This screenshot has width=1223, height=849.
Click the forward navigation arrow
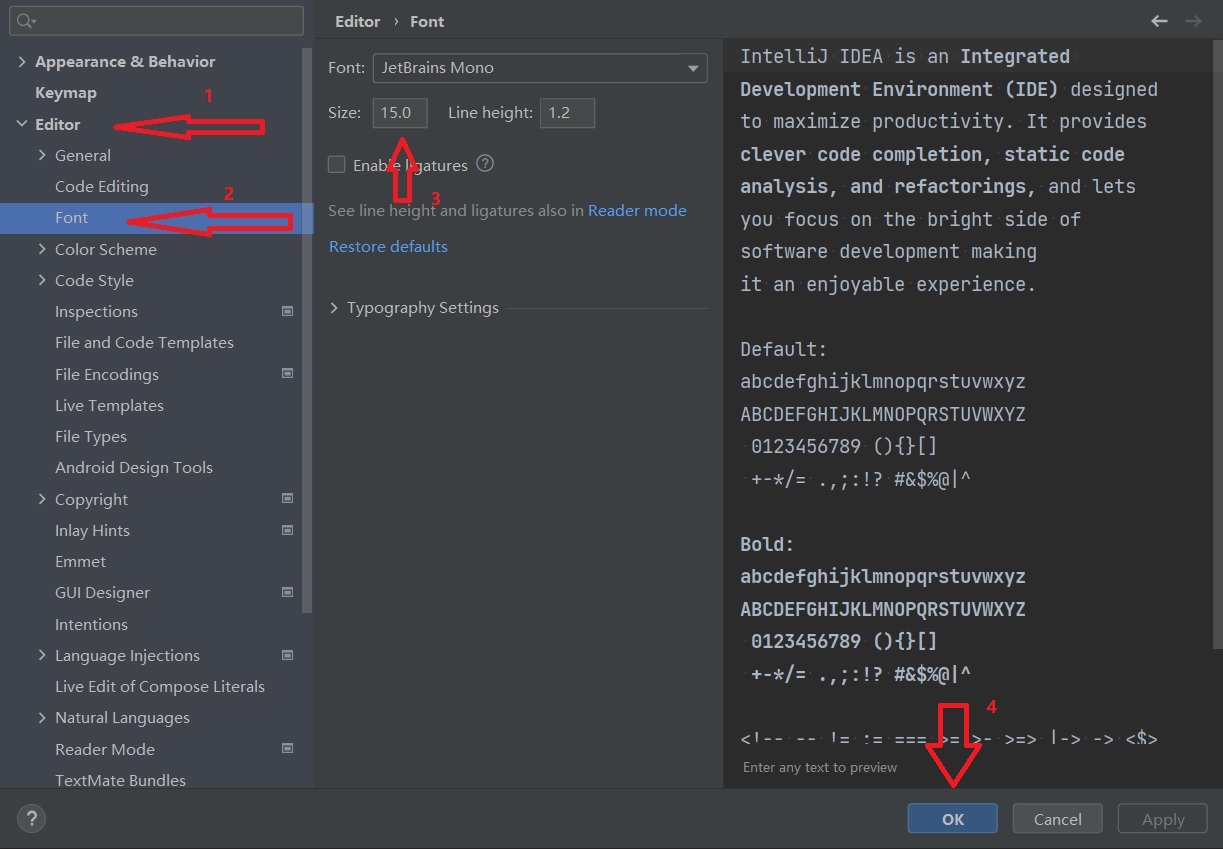click(1192, 21)
